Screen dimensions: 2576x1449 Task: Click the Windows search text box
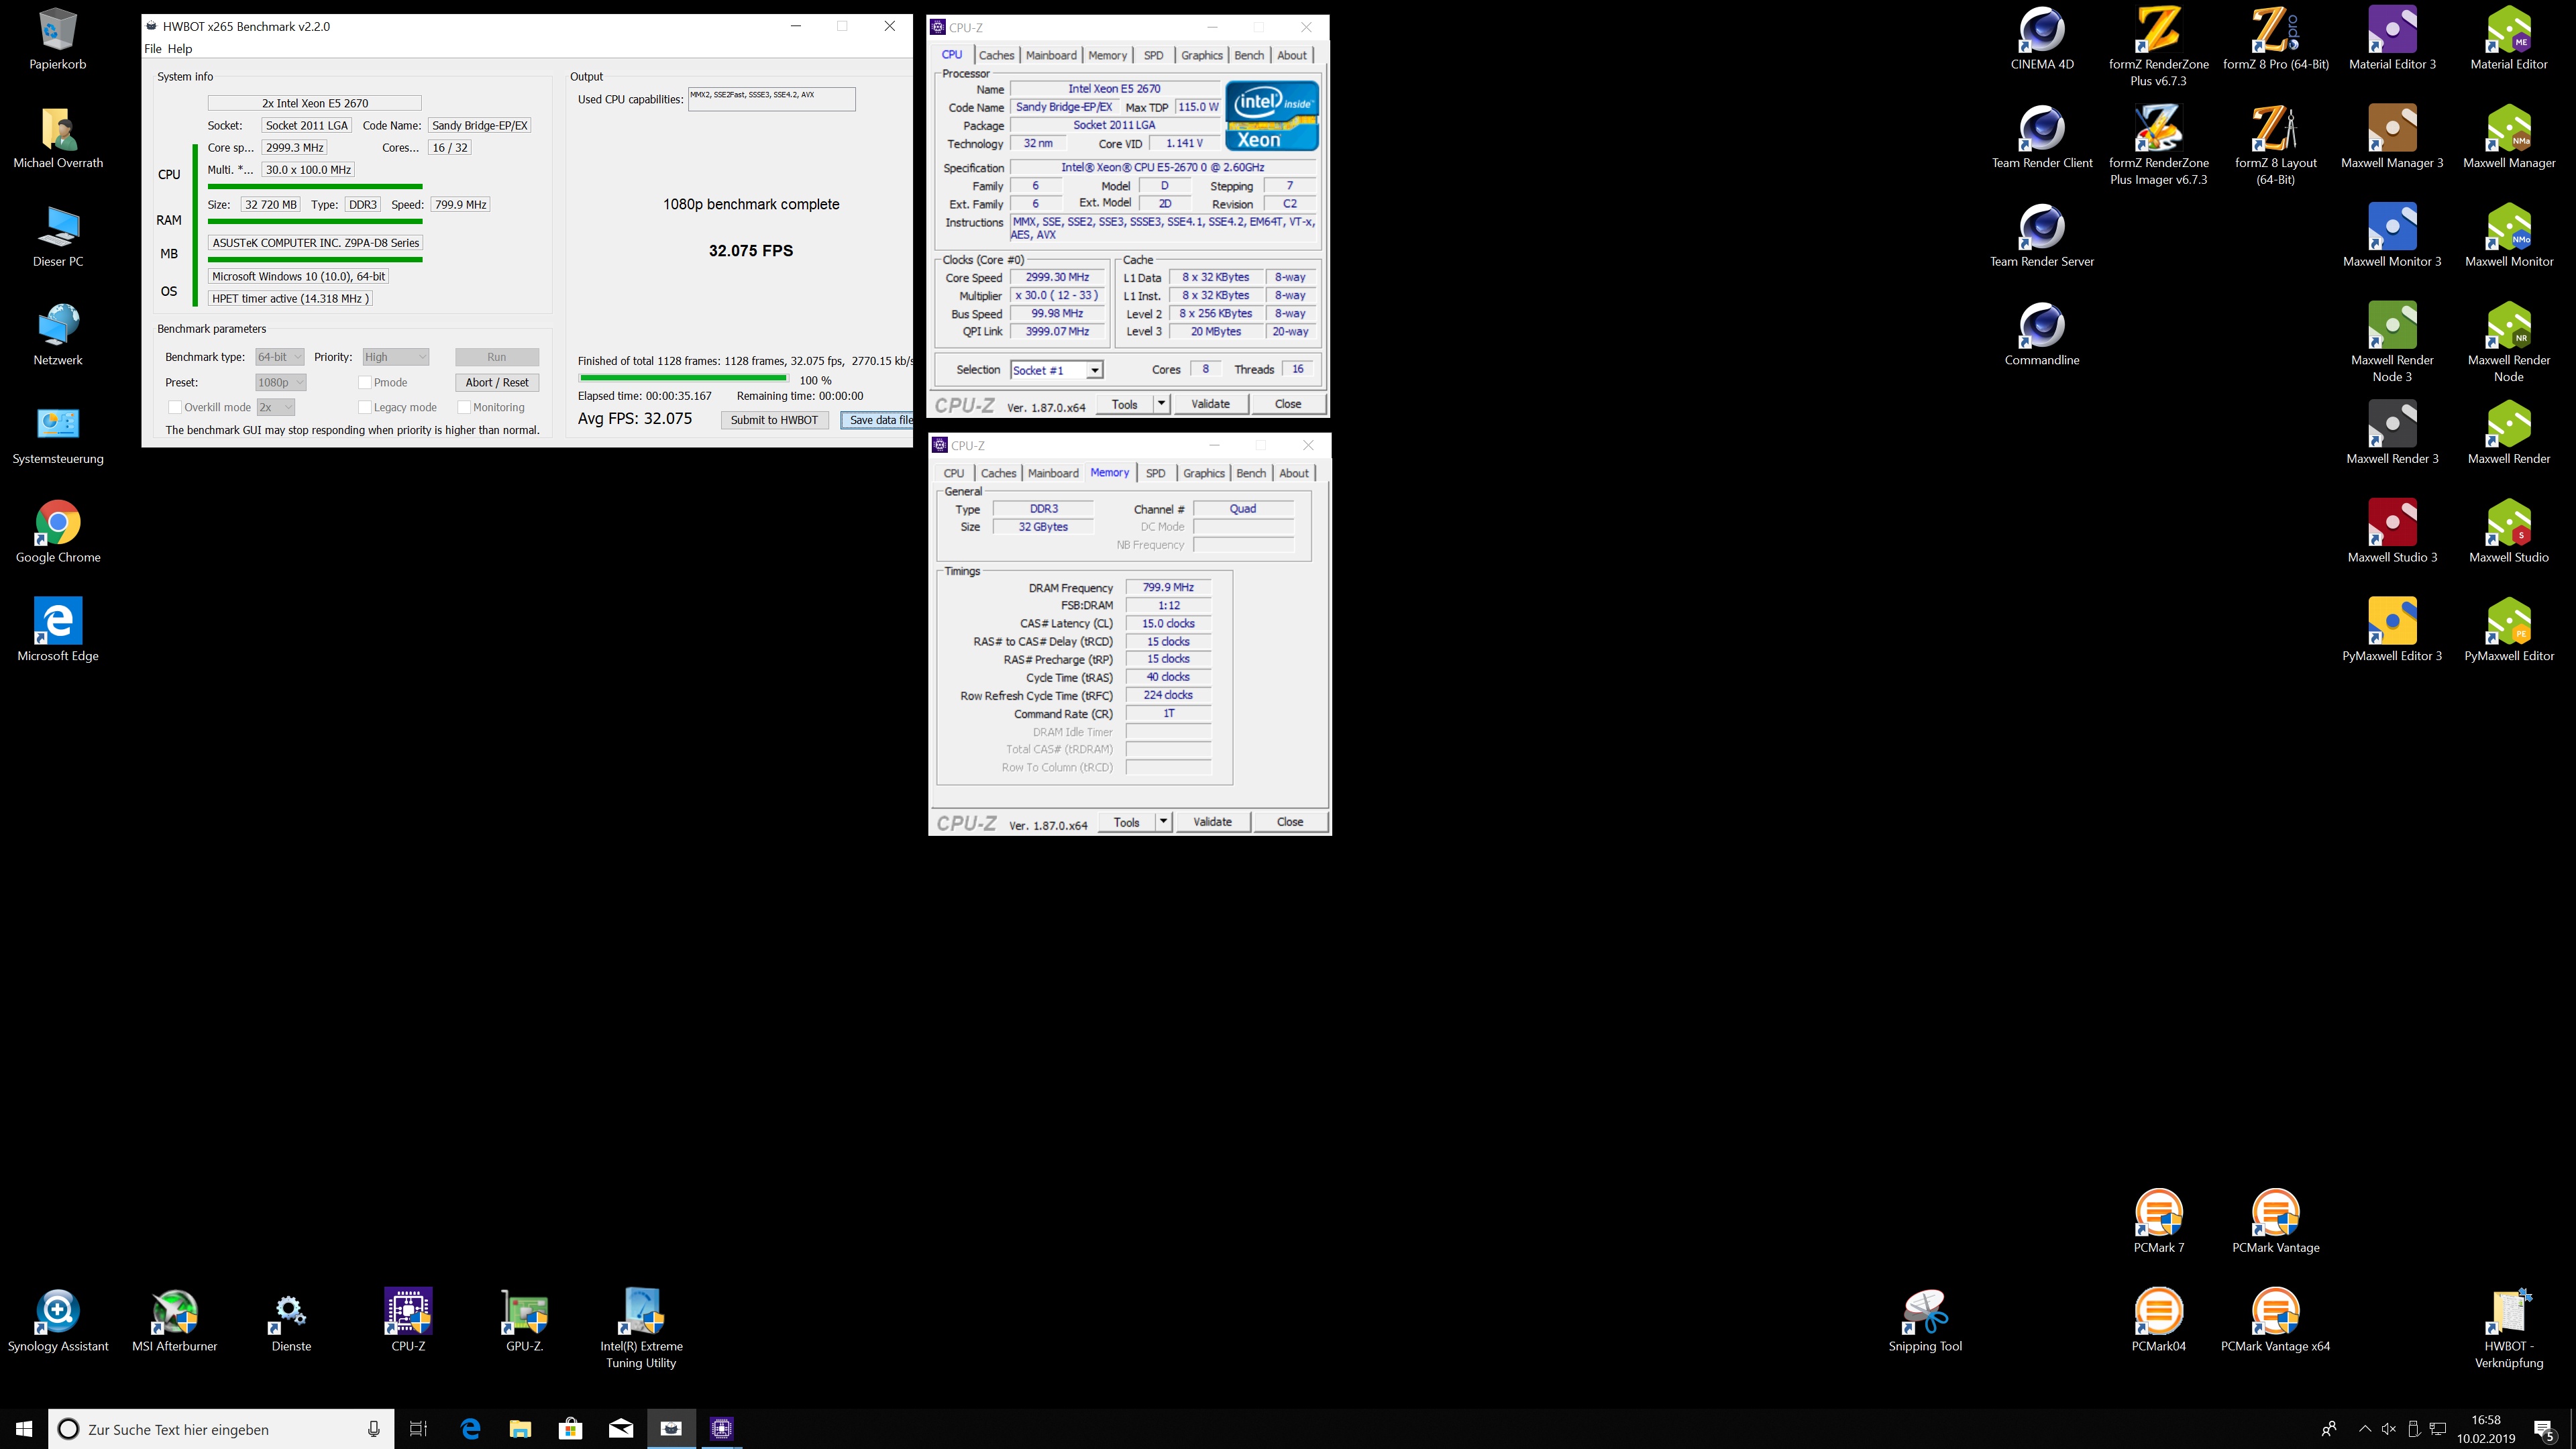pos(220,1429)
